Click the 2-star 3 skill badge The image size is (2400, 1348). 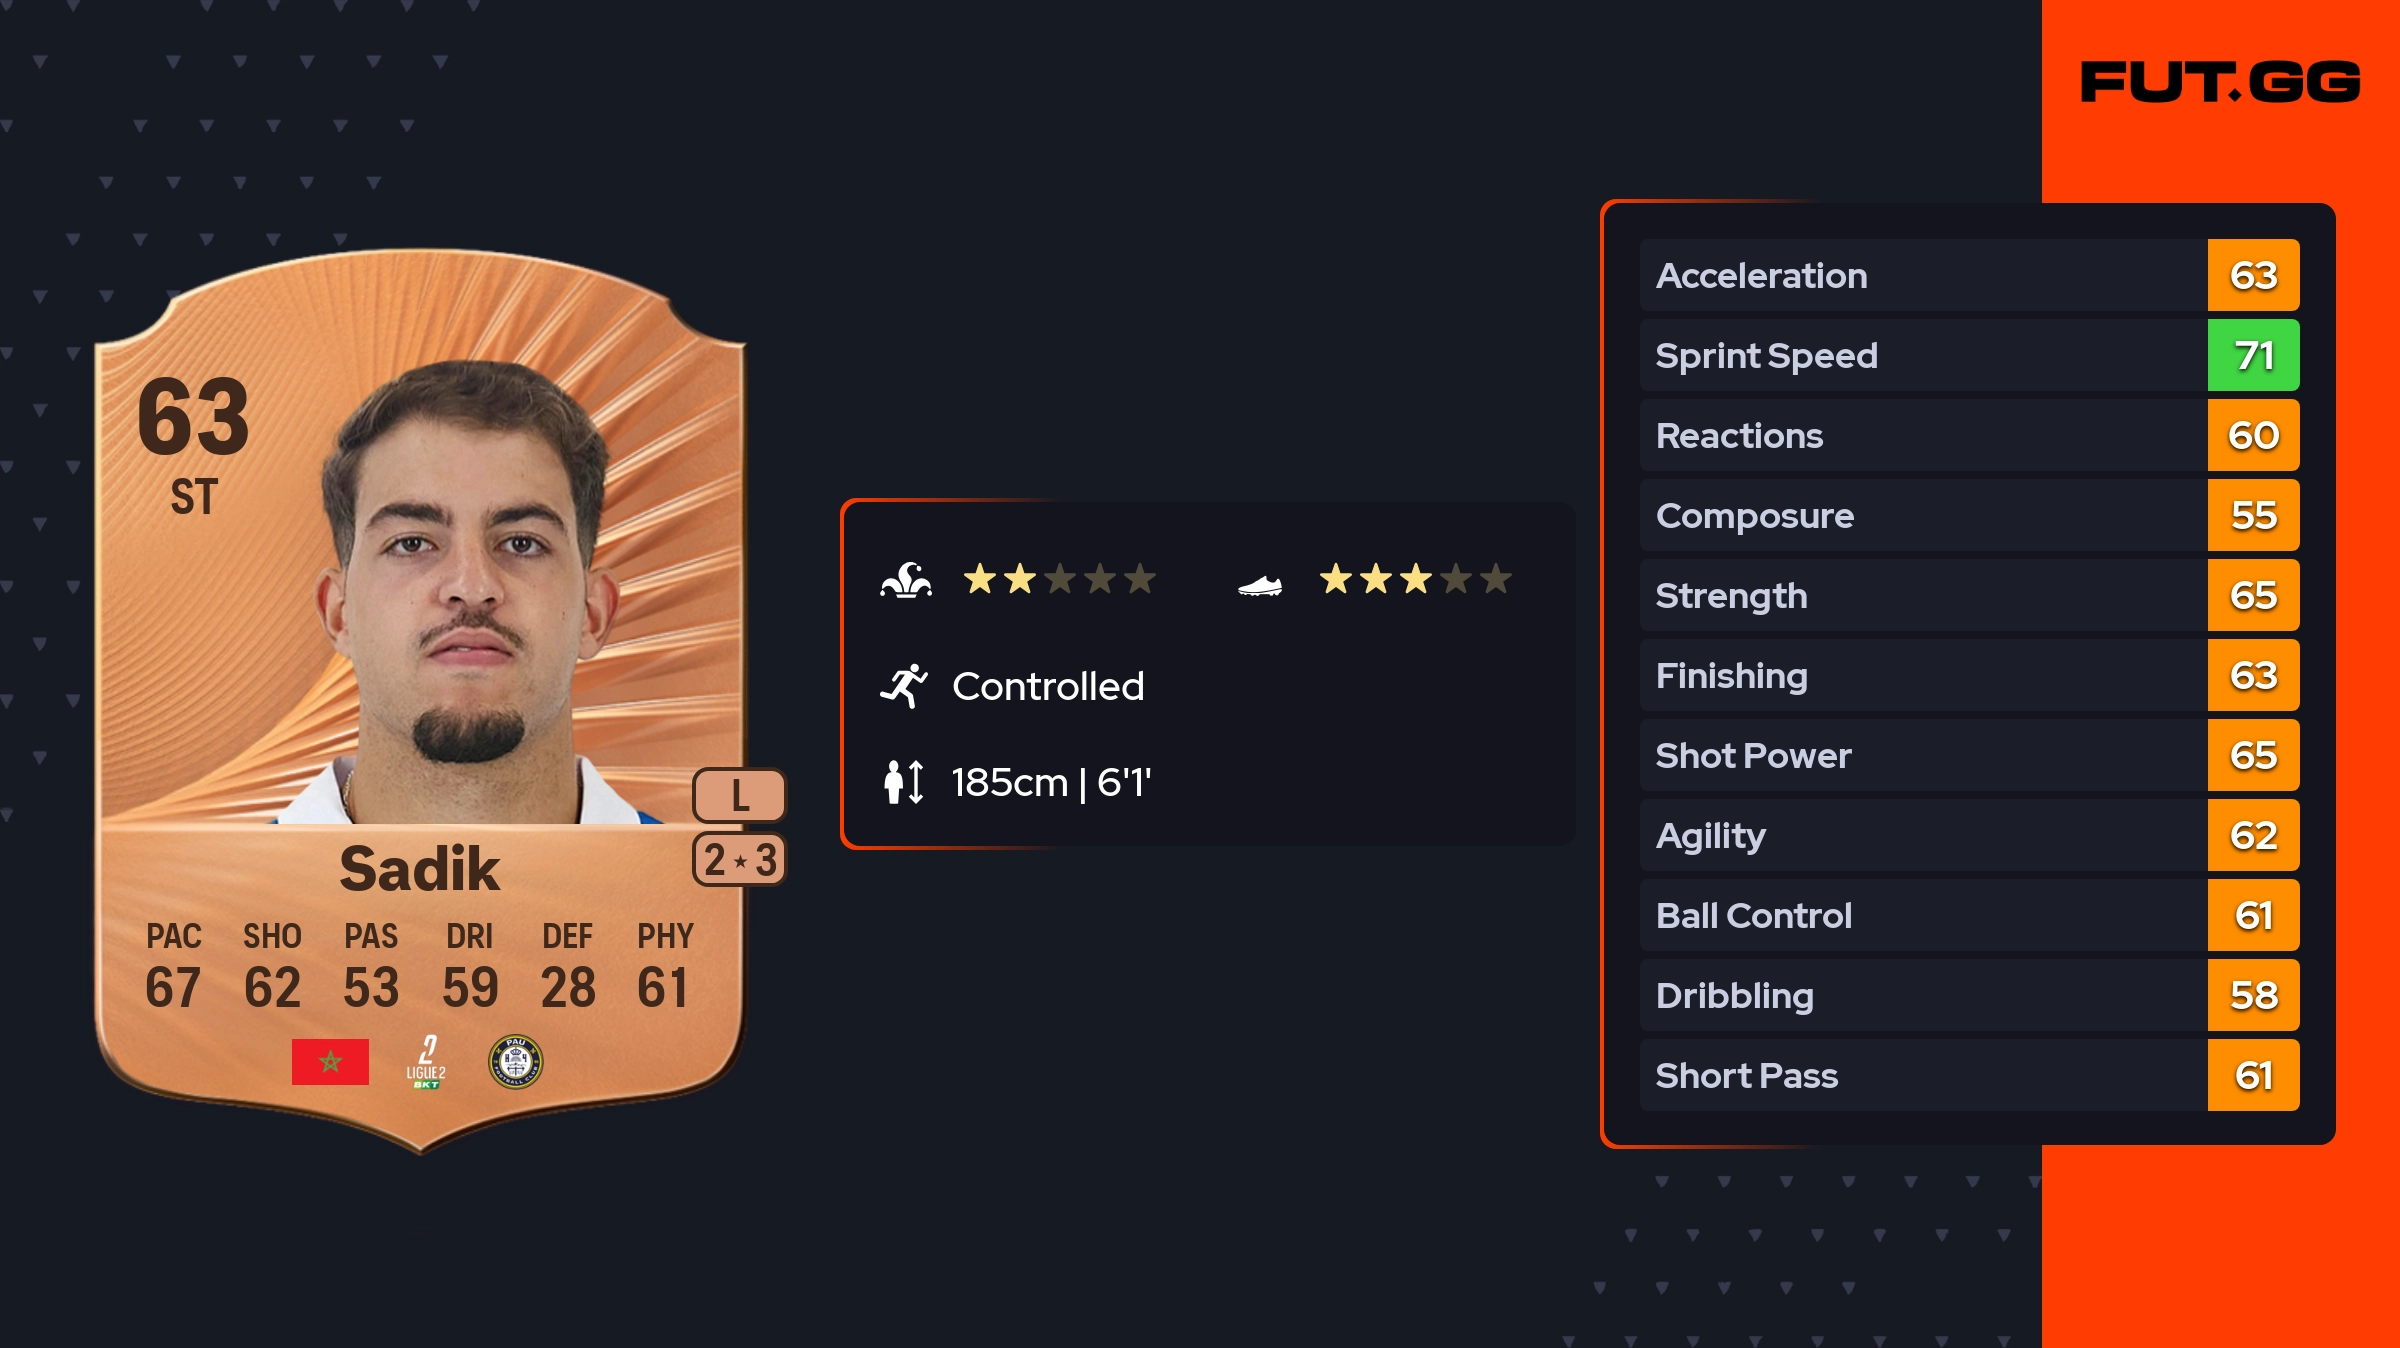739,860
